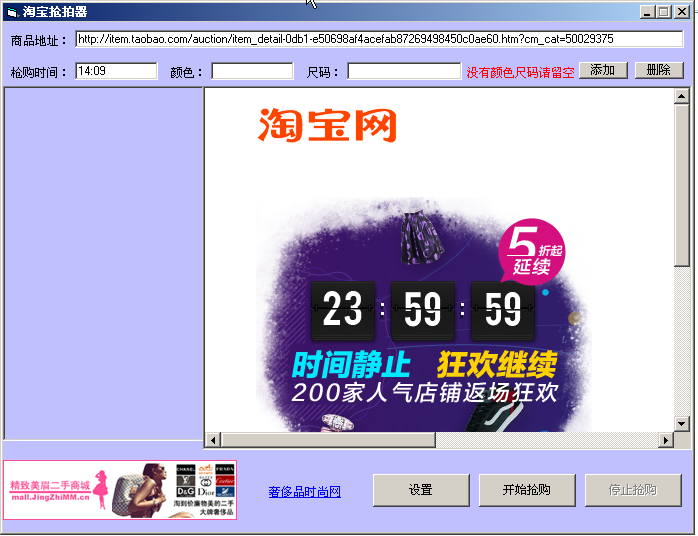This screenshot has height=536, width=698.
Task: Click the vertical scrollbar thumb
Action: tap(682, 185)
